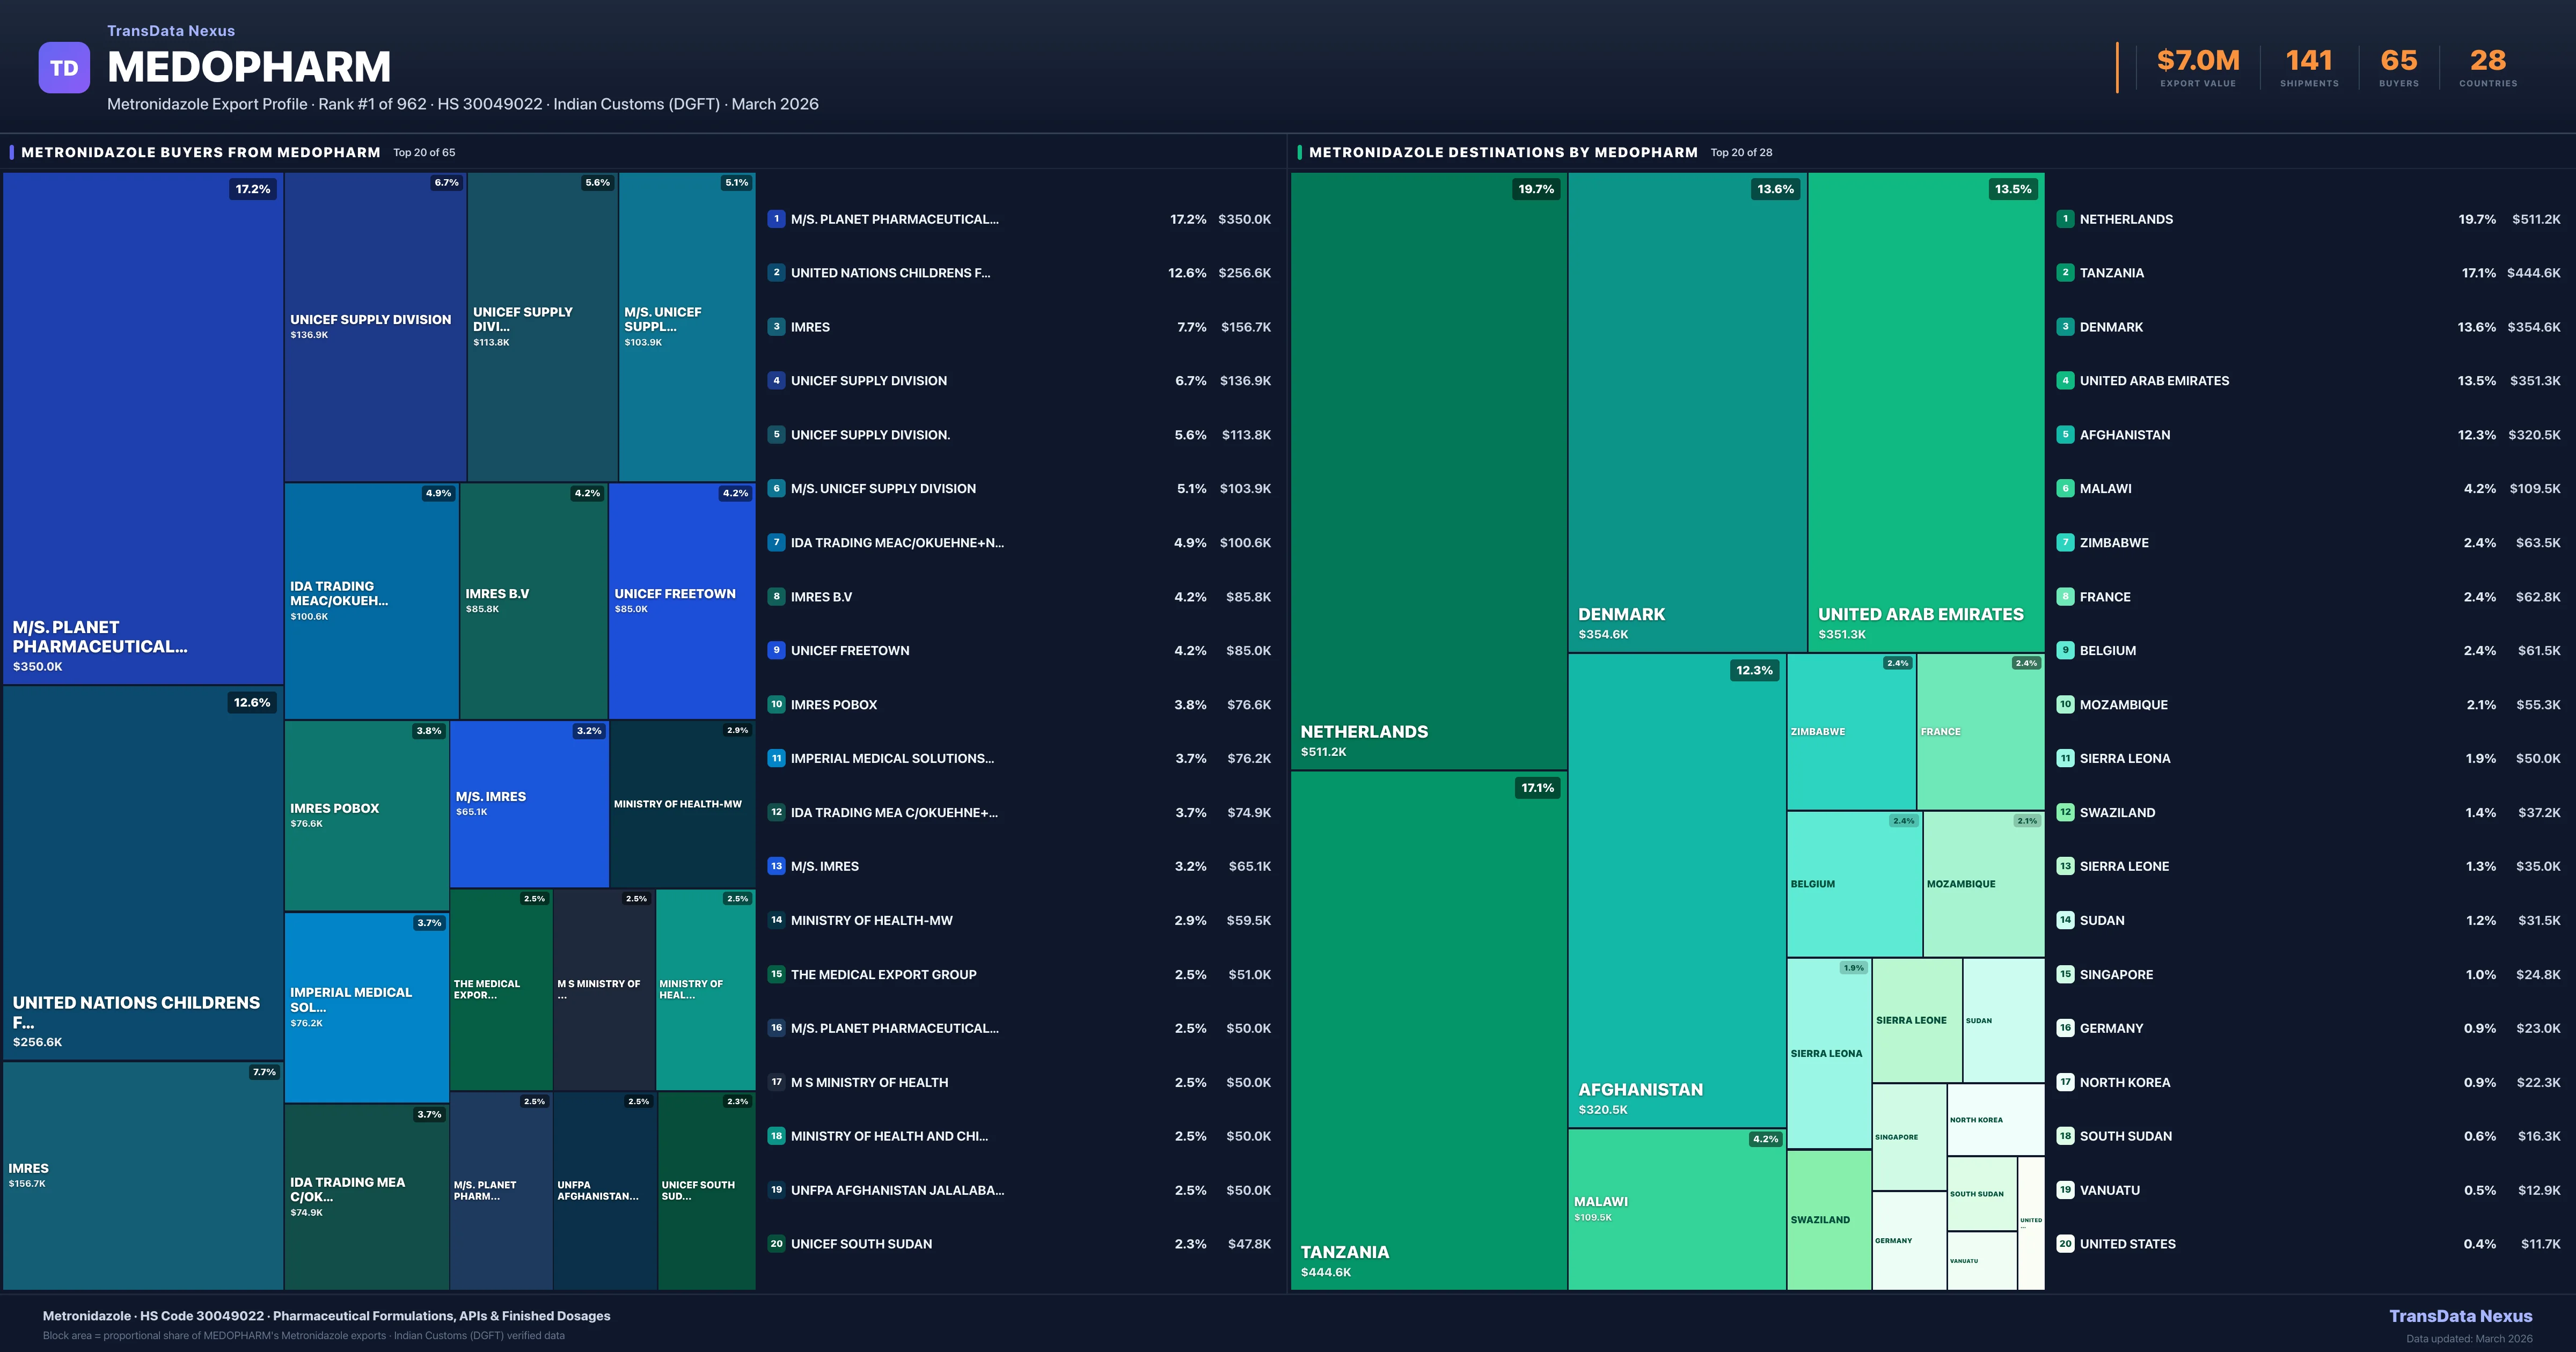Open the Afghanistan destination block
The image size is (2576, 1352).
(x=1676, y=890)
